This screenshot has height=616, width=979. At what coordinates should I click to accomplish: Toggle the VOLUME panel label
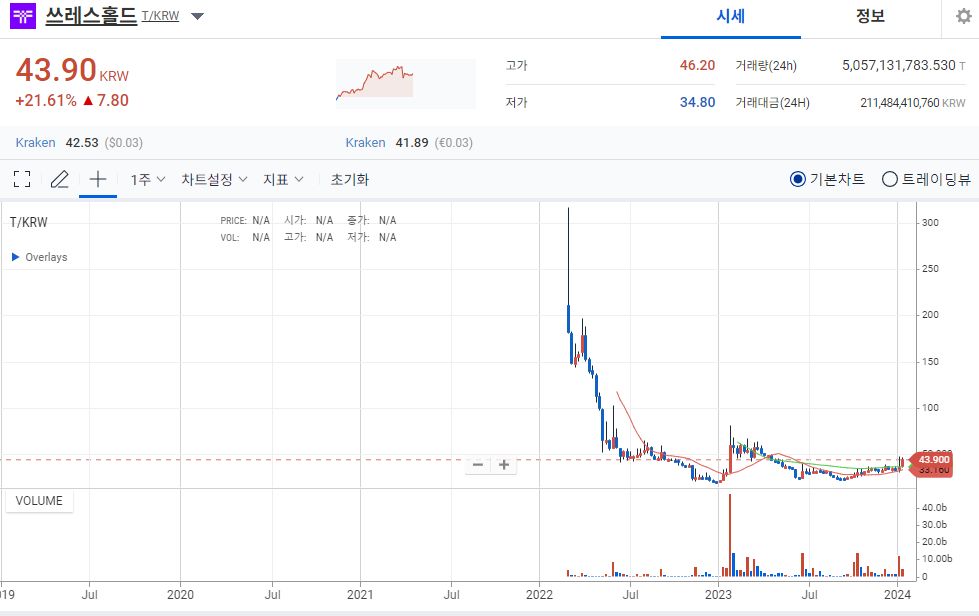39,500
